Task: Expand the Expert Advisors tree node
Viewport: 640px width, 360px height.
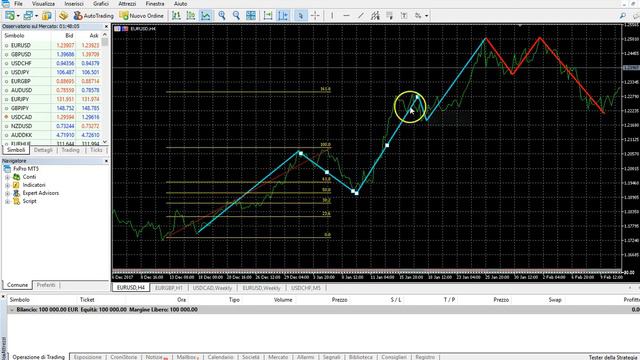Action: pyautogui.click(x=7, y=193)
